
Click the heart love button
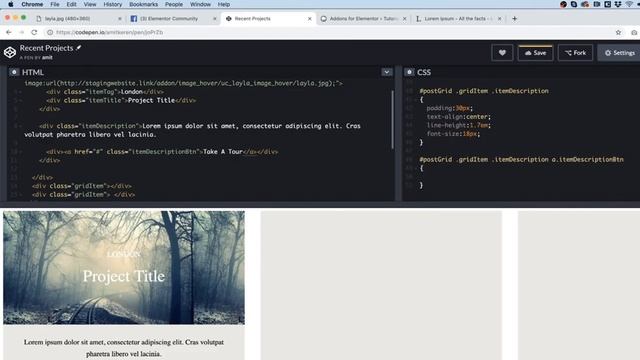point(502,53)
